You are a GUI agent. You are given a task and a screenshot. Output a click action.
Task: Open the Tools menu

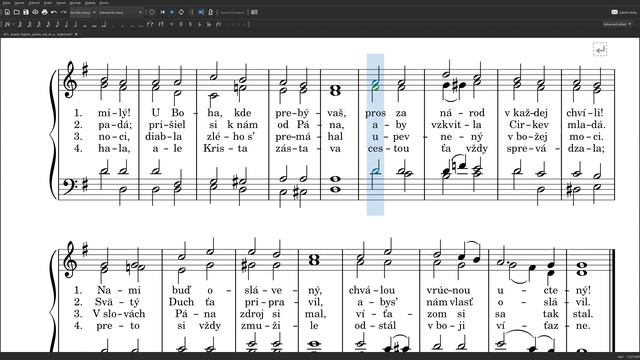75,3
